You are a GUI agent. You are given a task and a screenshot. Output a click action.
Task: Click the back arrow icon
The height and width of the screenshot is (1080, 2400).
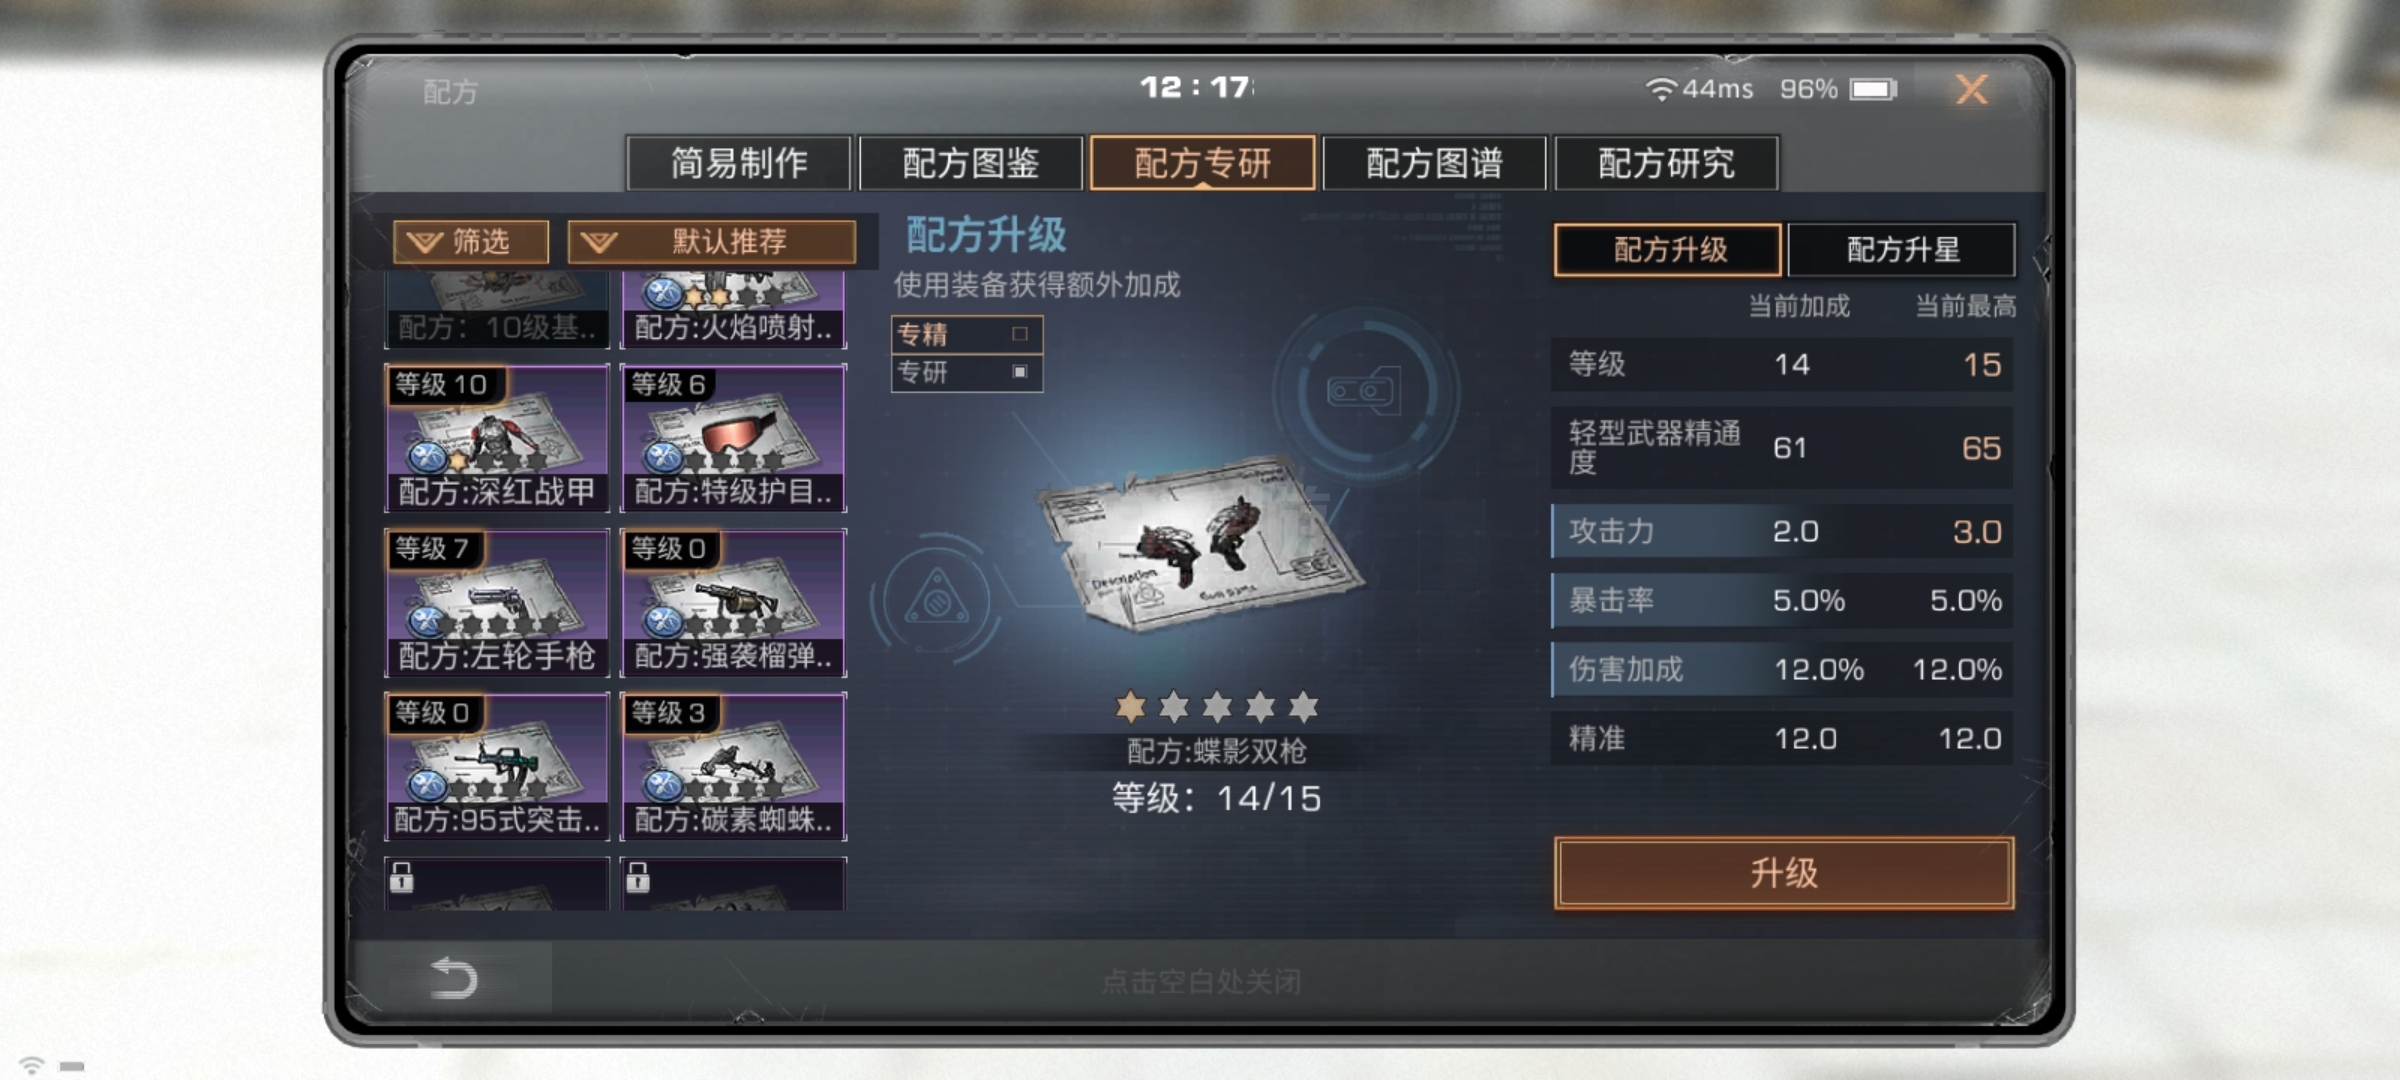(453, 977)
